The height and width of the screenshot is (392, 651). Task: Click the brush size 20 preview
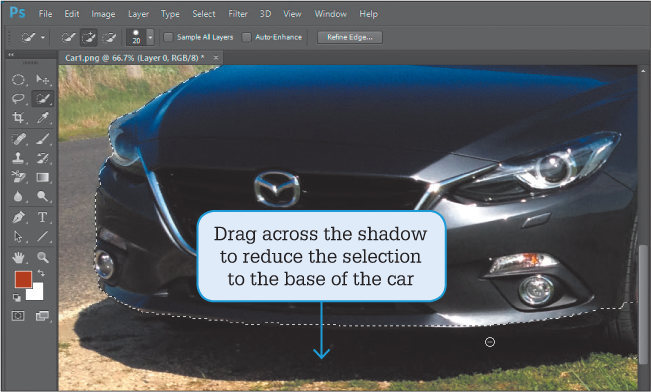pos(136,37)
